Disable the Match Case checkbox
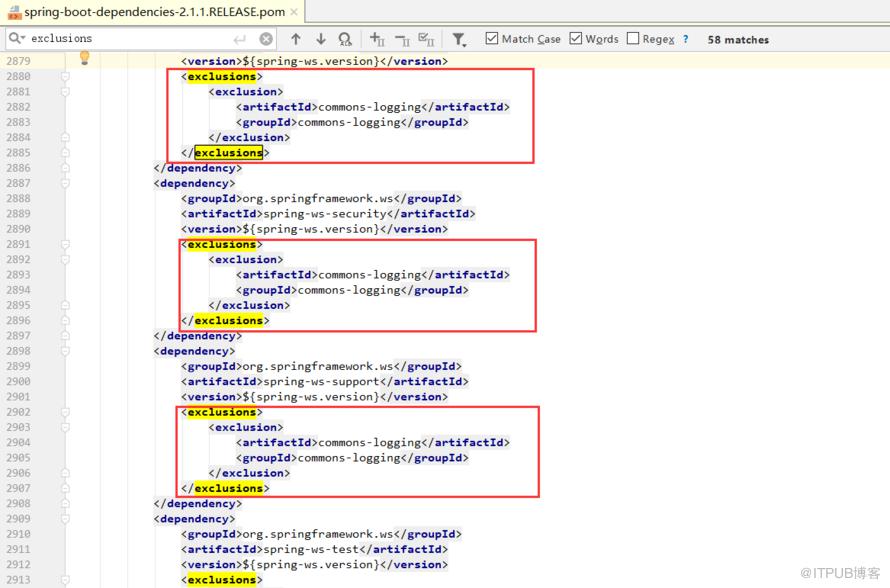The width and height of the screenshot is (890, 588). [492, 39]
